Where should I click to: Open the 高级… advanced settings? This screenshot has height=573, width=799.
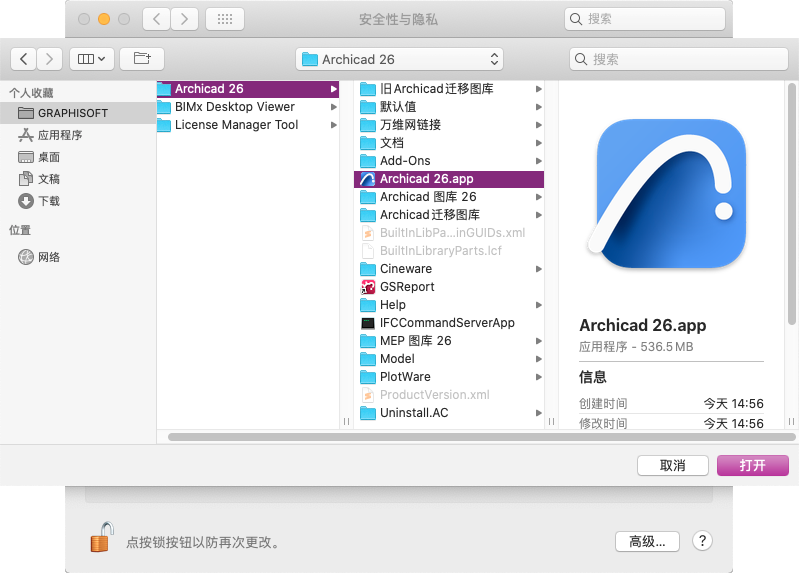(647, 541)
